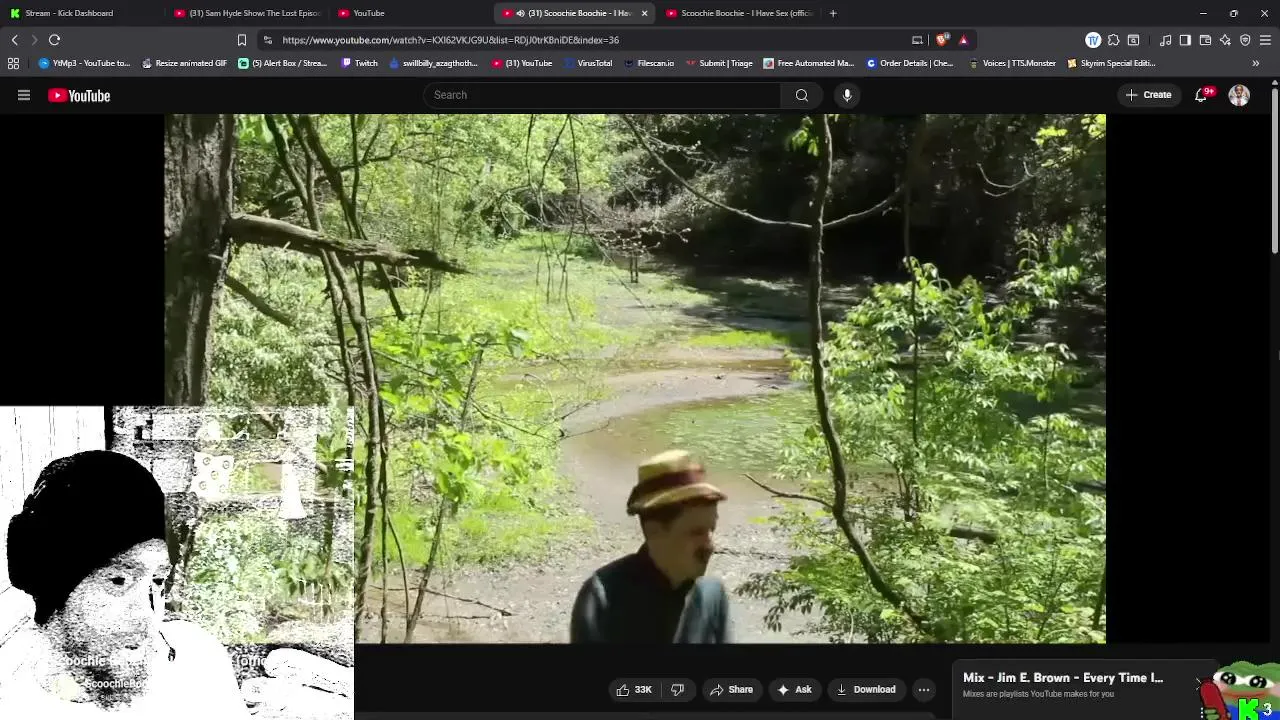The width and height of the screenshot is (1280, 720).
Task: Click the forest video player
Action: click(635, 378)
